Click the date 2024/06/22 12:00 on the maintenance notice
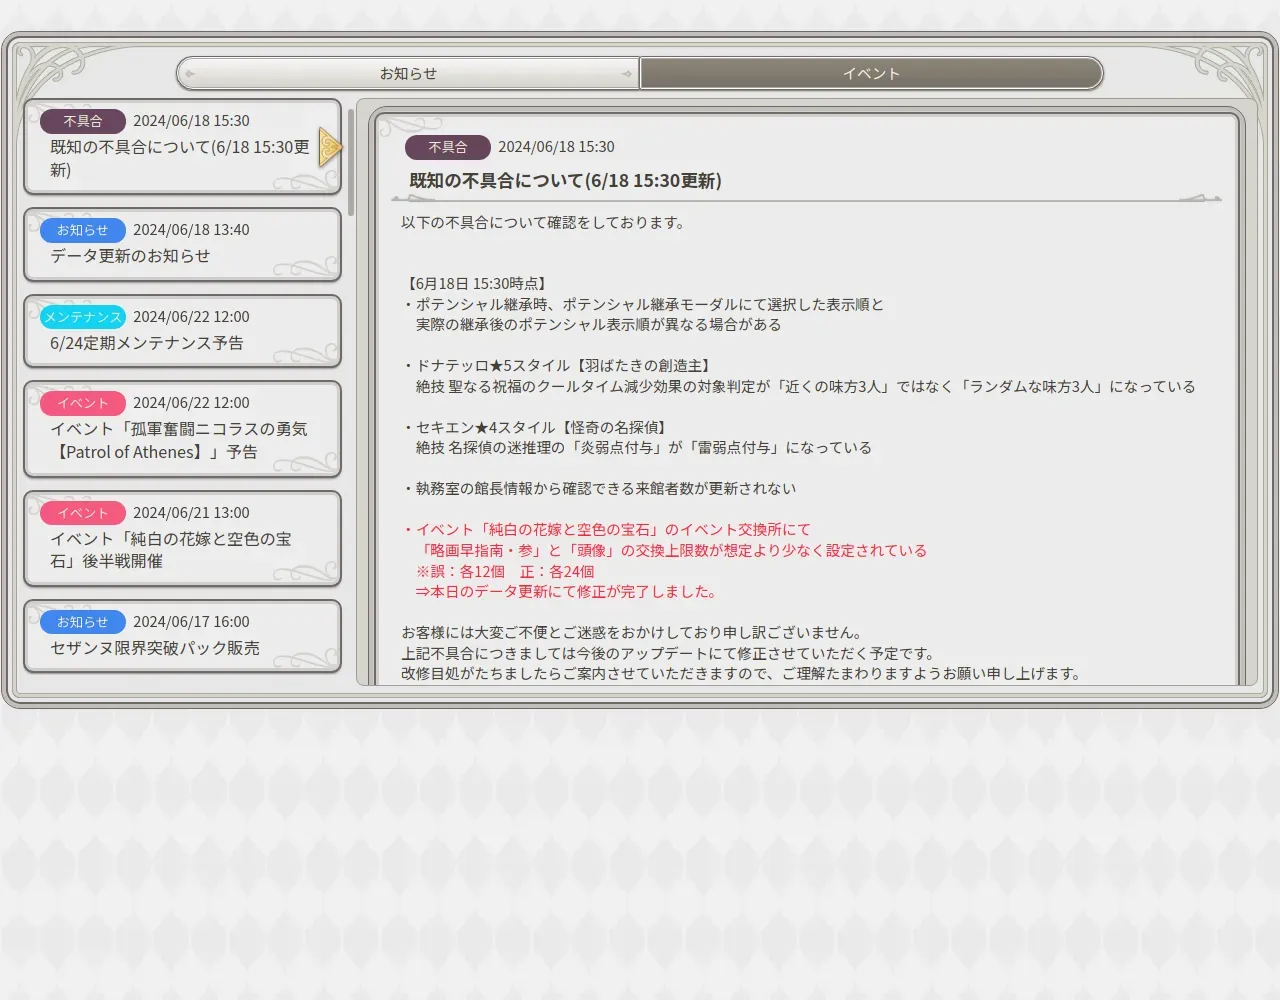The image size is (1280, 1000). click(191, 317)
